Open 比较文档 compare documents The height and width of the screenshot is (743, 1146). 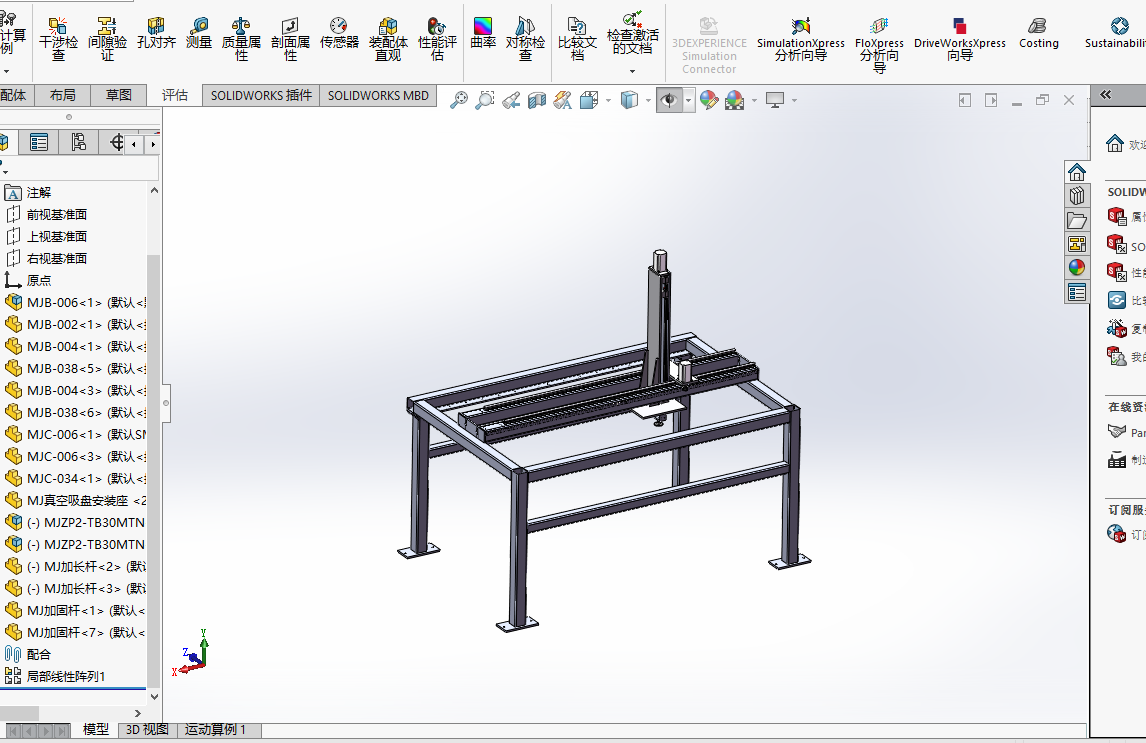(577, 39)
